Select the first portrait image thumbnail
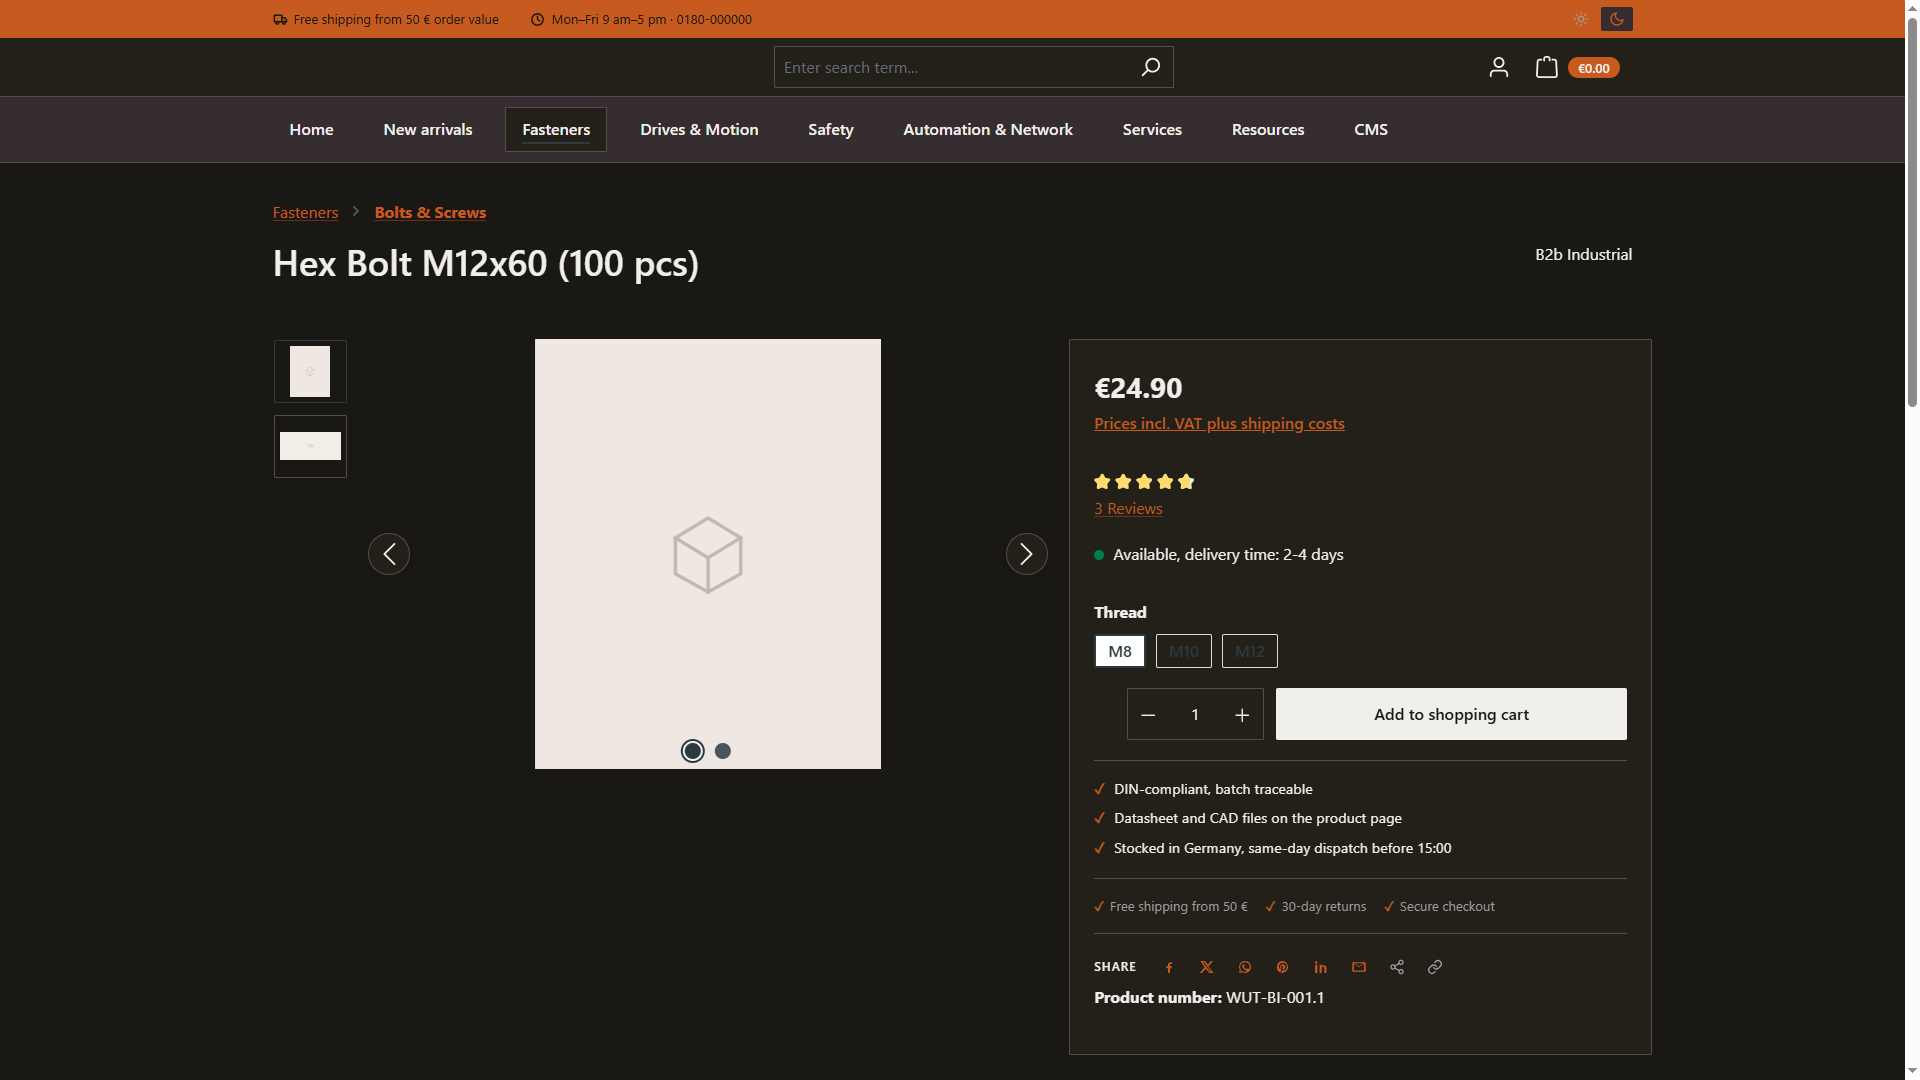The height and width of the screenshot is (1080, 1920). click(310, 371)
